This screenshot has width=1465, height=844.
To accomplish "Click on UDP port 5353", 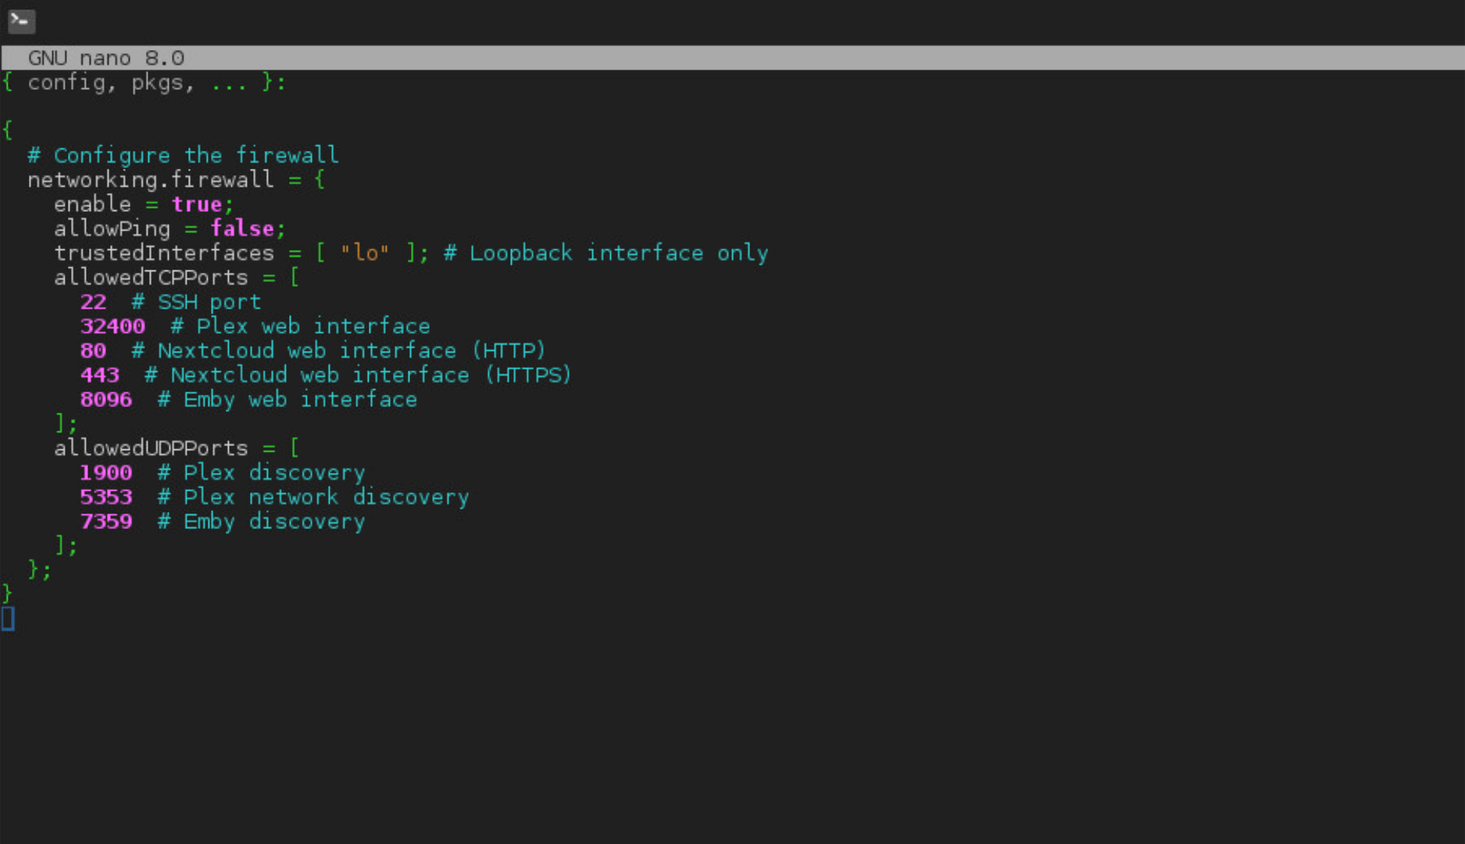I will (x=106, y=497).
